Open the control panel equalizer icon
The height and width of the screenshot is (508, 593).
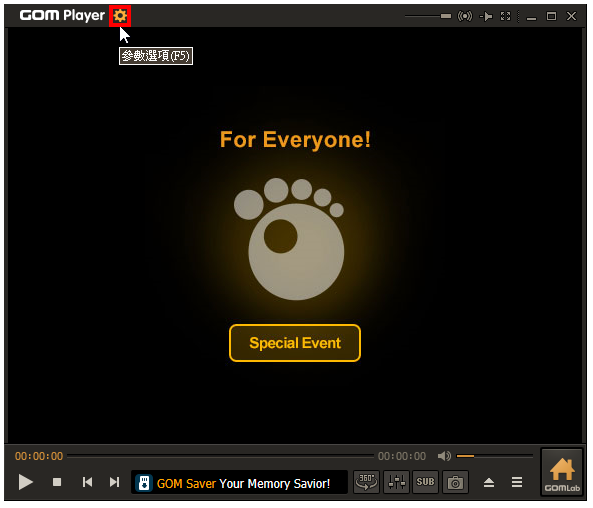click(396, 482)
